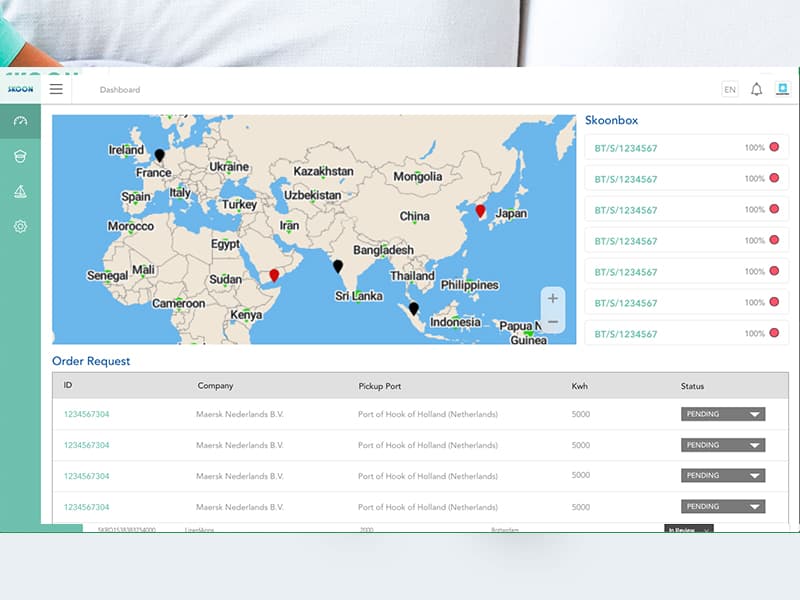
Task: Open the Dashboard gauge sidebar icon
Action: [x=20, y=121]
